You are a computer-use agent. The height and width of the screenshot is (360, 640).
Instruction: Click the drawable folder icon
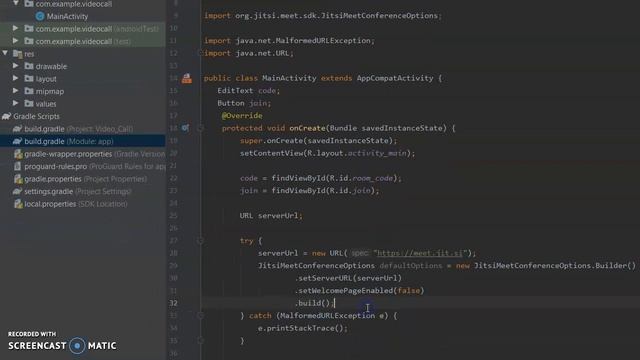point(29,66)
